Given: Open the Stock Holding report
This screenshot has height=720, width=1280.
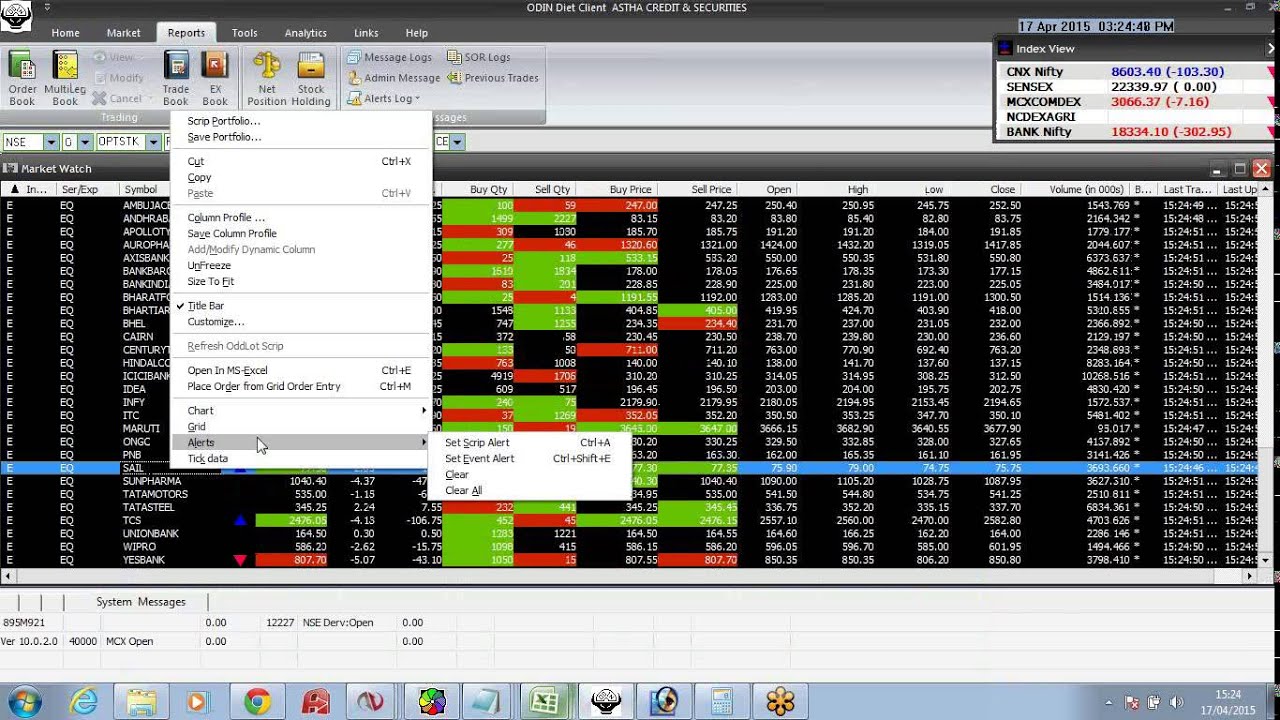Looking at the screenshot, I should [311, 79].
